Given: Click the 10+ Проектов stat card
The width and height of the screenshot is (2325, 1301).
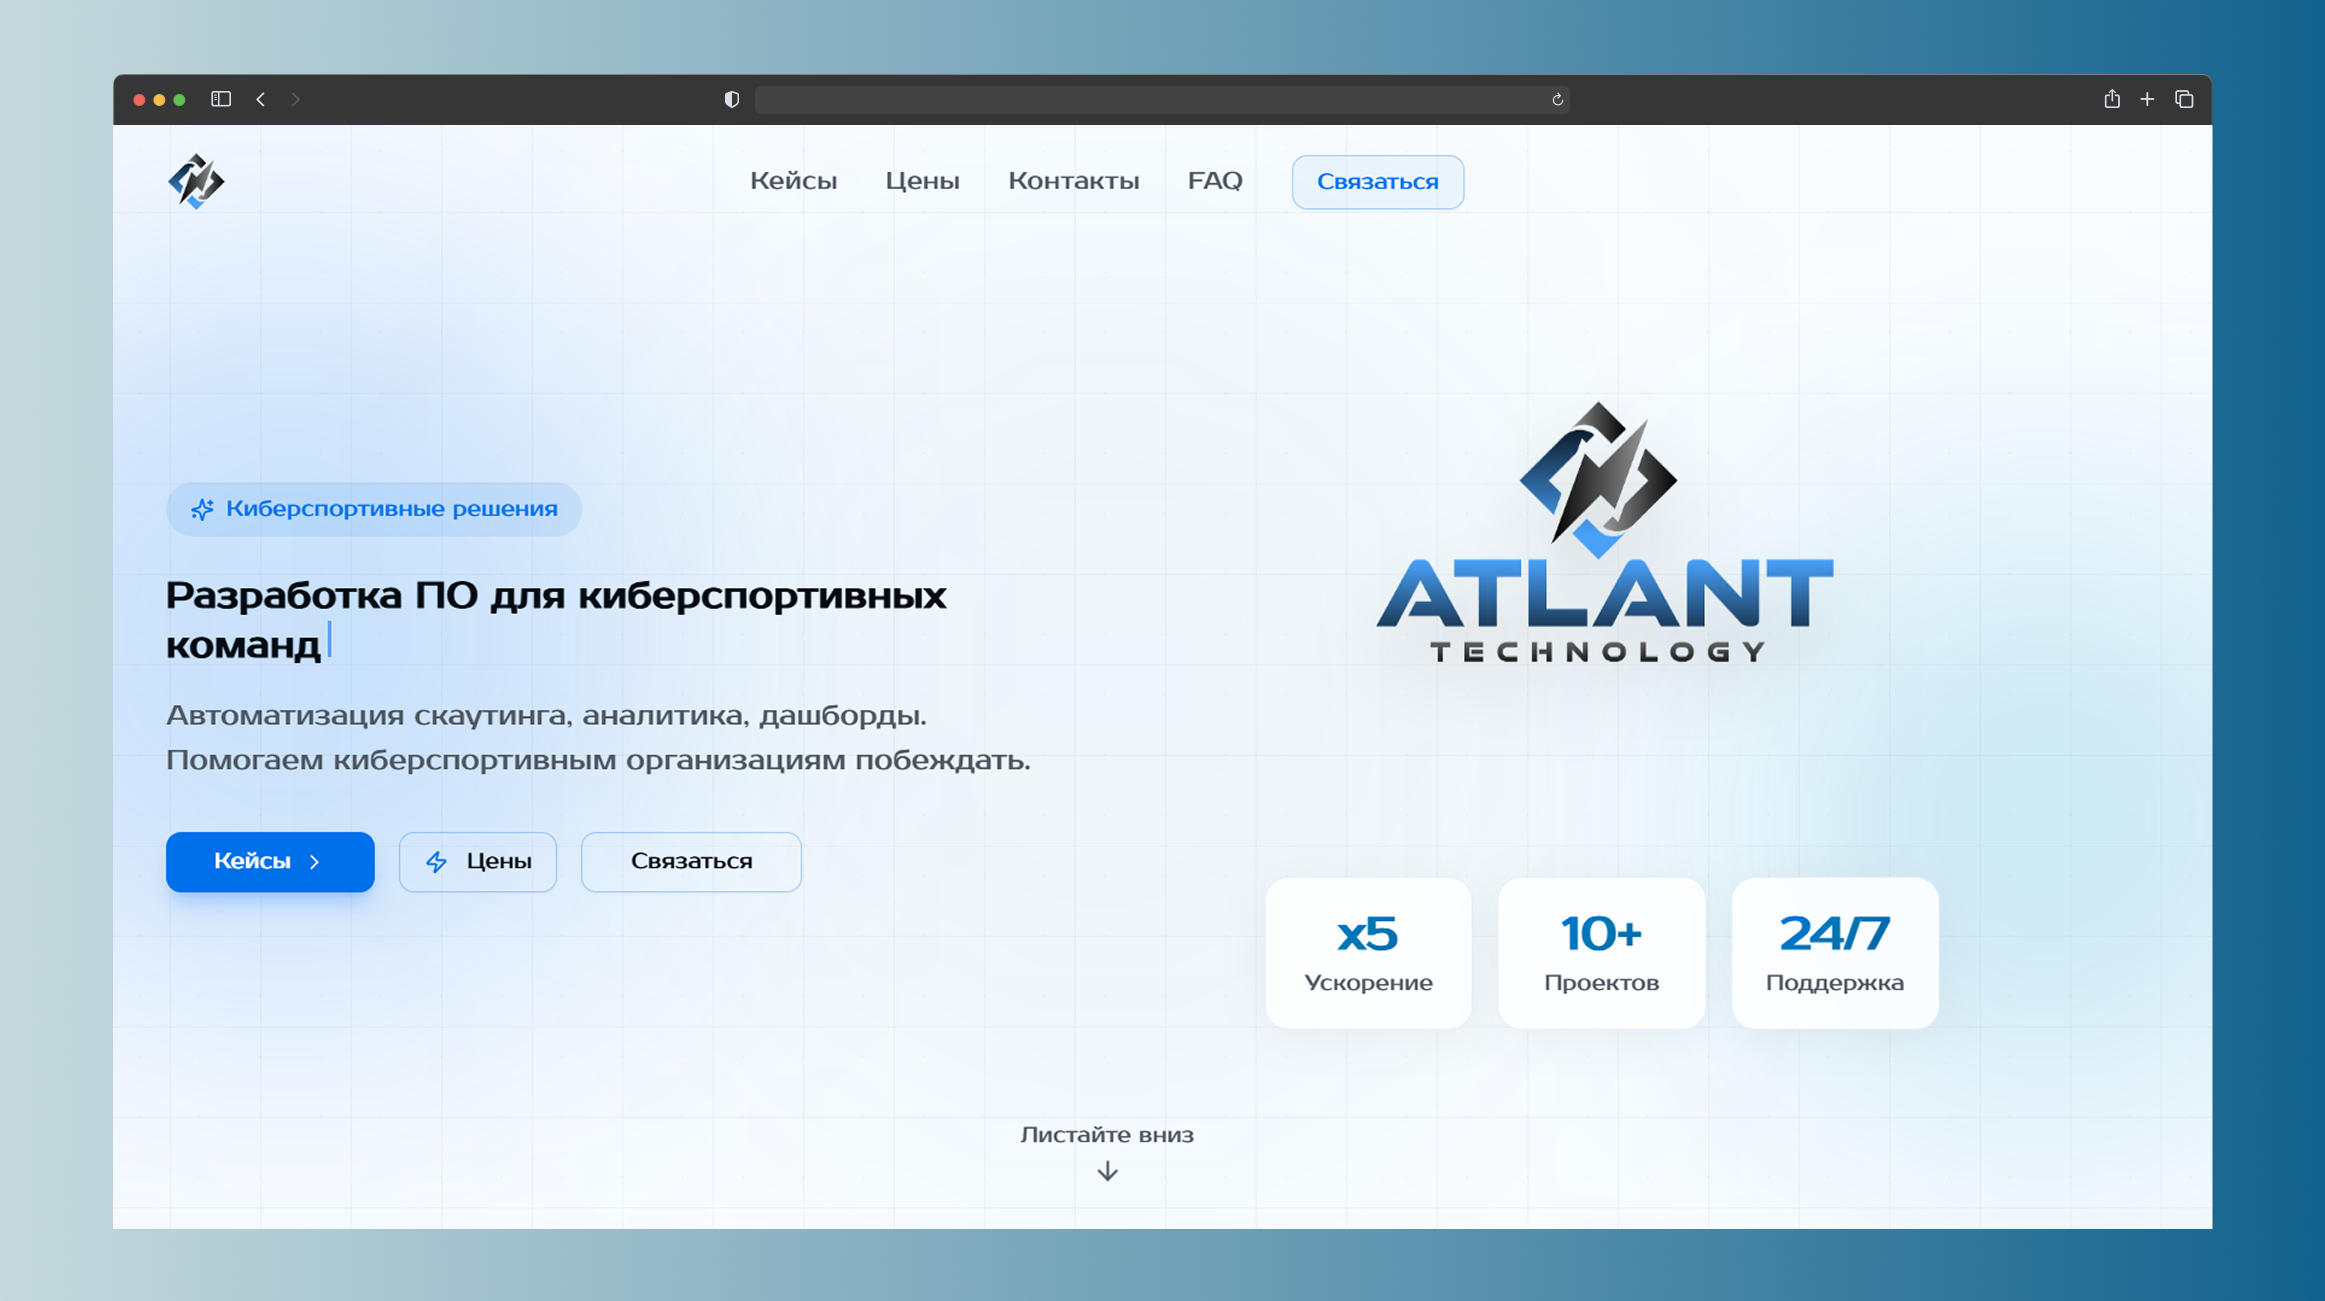Looking at the screenshot, I should (x=1601, y=953).
